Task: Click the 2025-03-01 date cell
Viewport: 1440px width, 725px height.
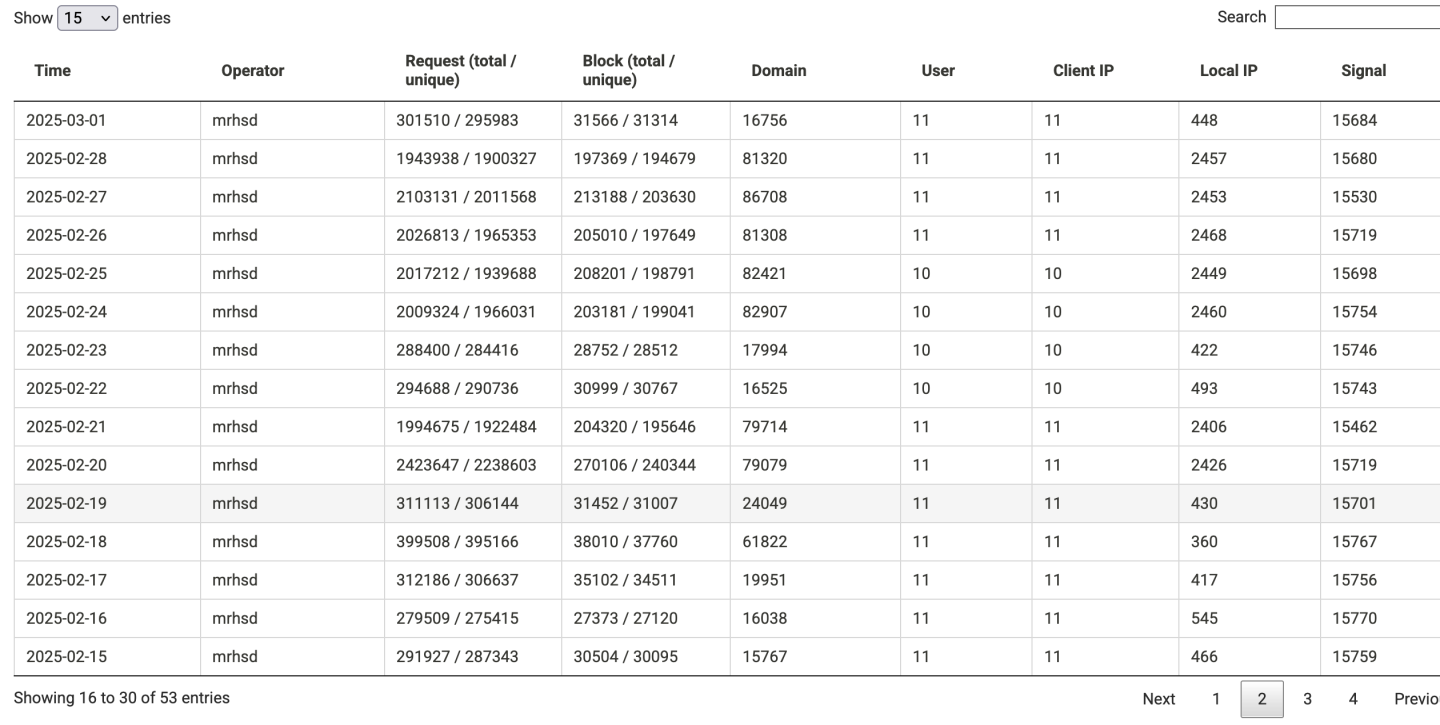Action: click(x=66, y=121)
